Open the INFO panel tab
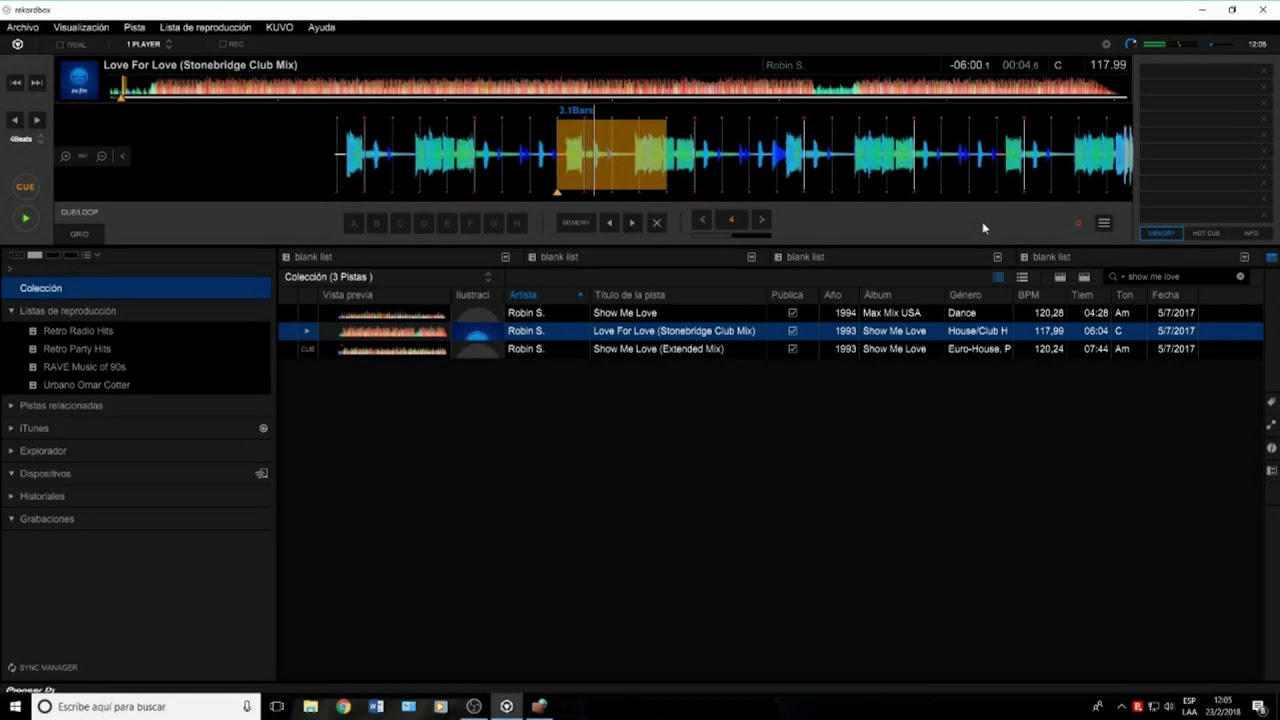 click(x=1251, y=233)
